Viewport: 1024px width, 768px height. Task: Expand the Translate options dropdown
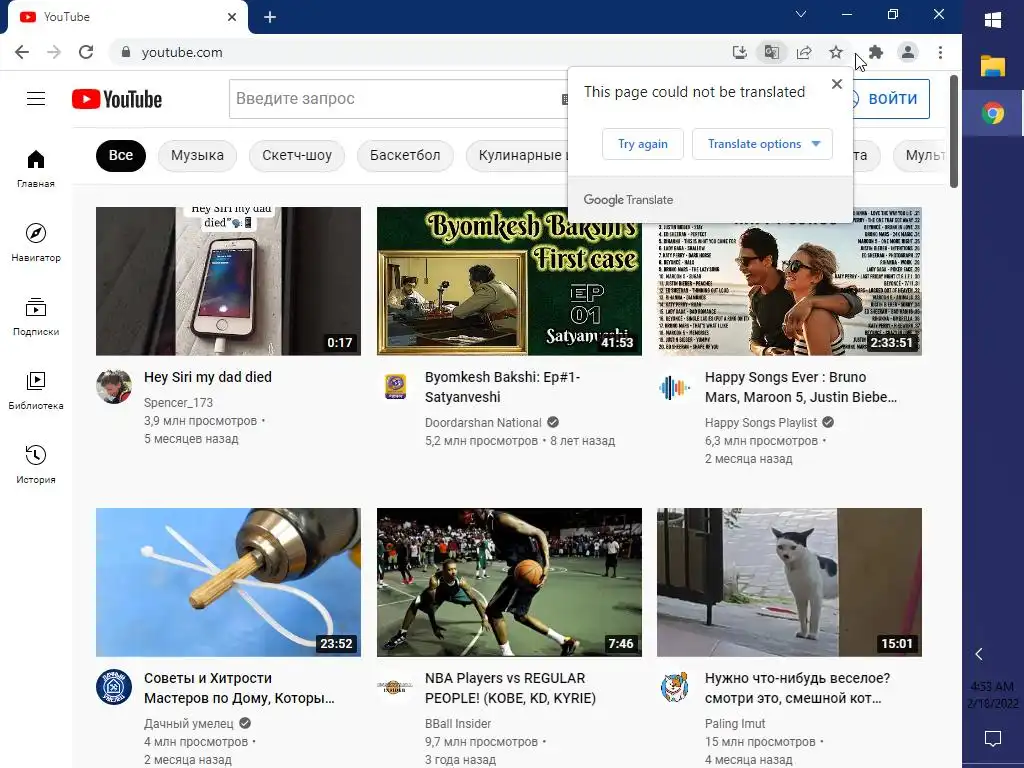click(762, 144)
